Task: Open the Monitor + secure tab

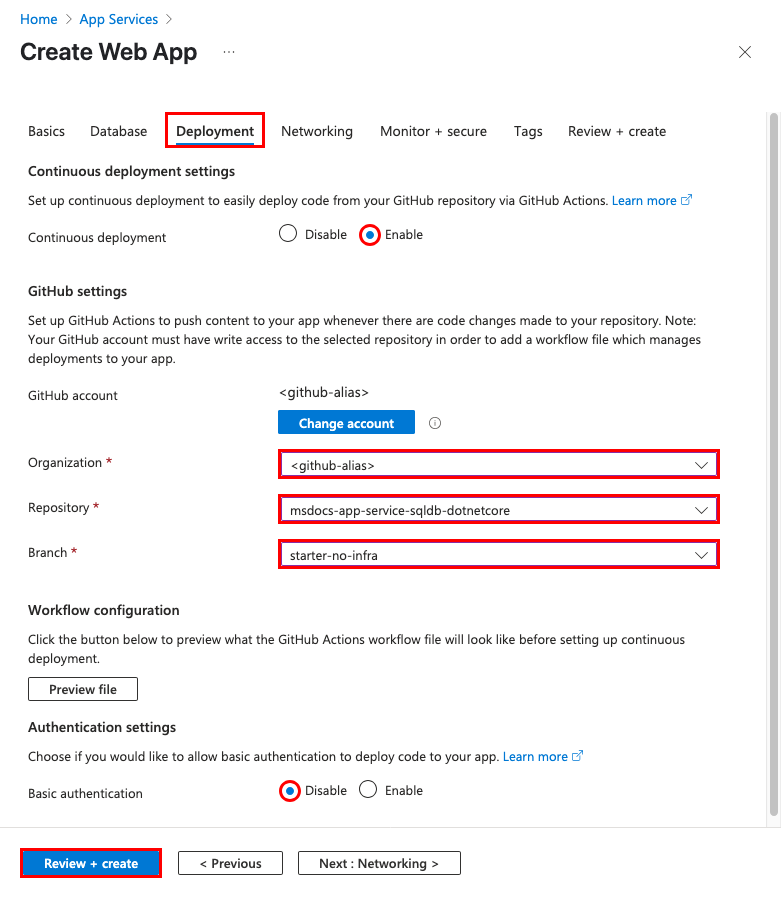Action: tap(433, 131)
